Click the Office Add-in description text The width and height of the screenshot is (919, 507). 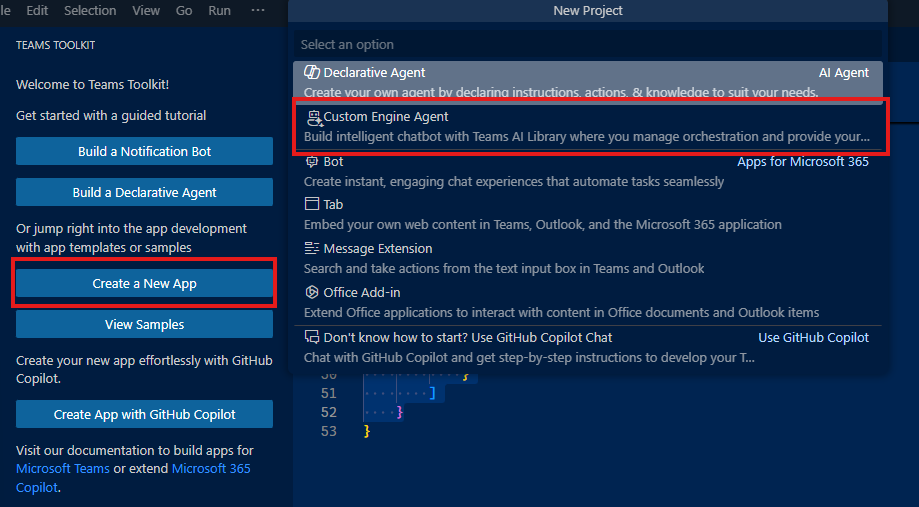point(561,312)
